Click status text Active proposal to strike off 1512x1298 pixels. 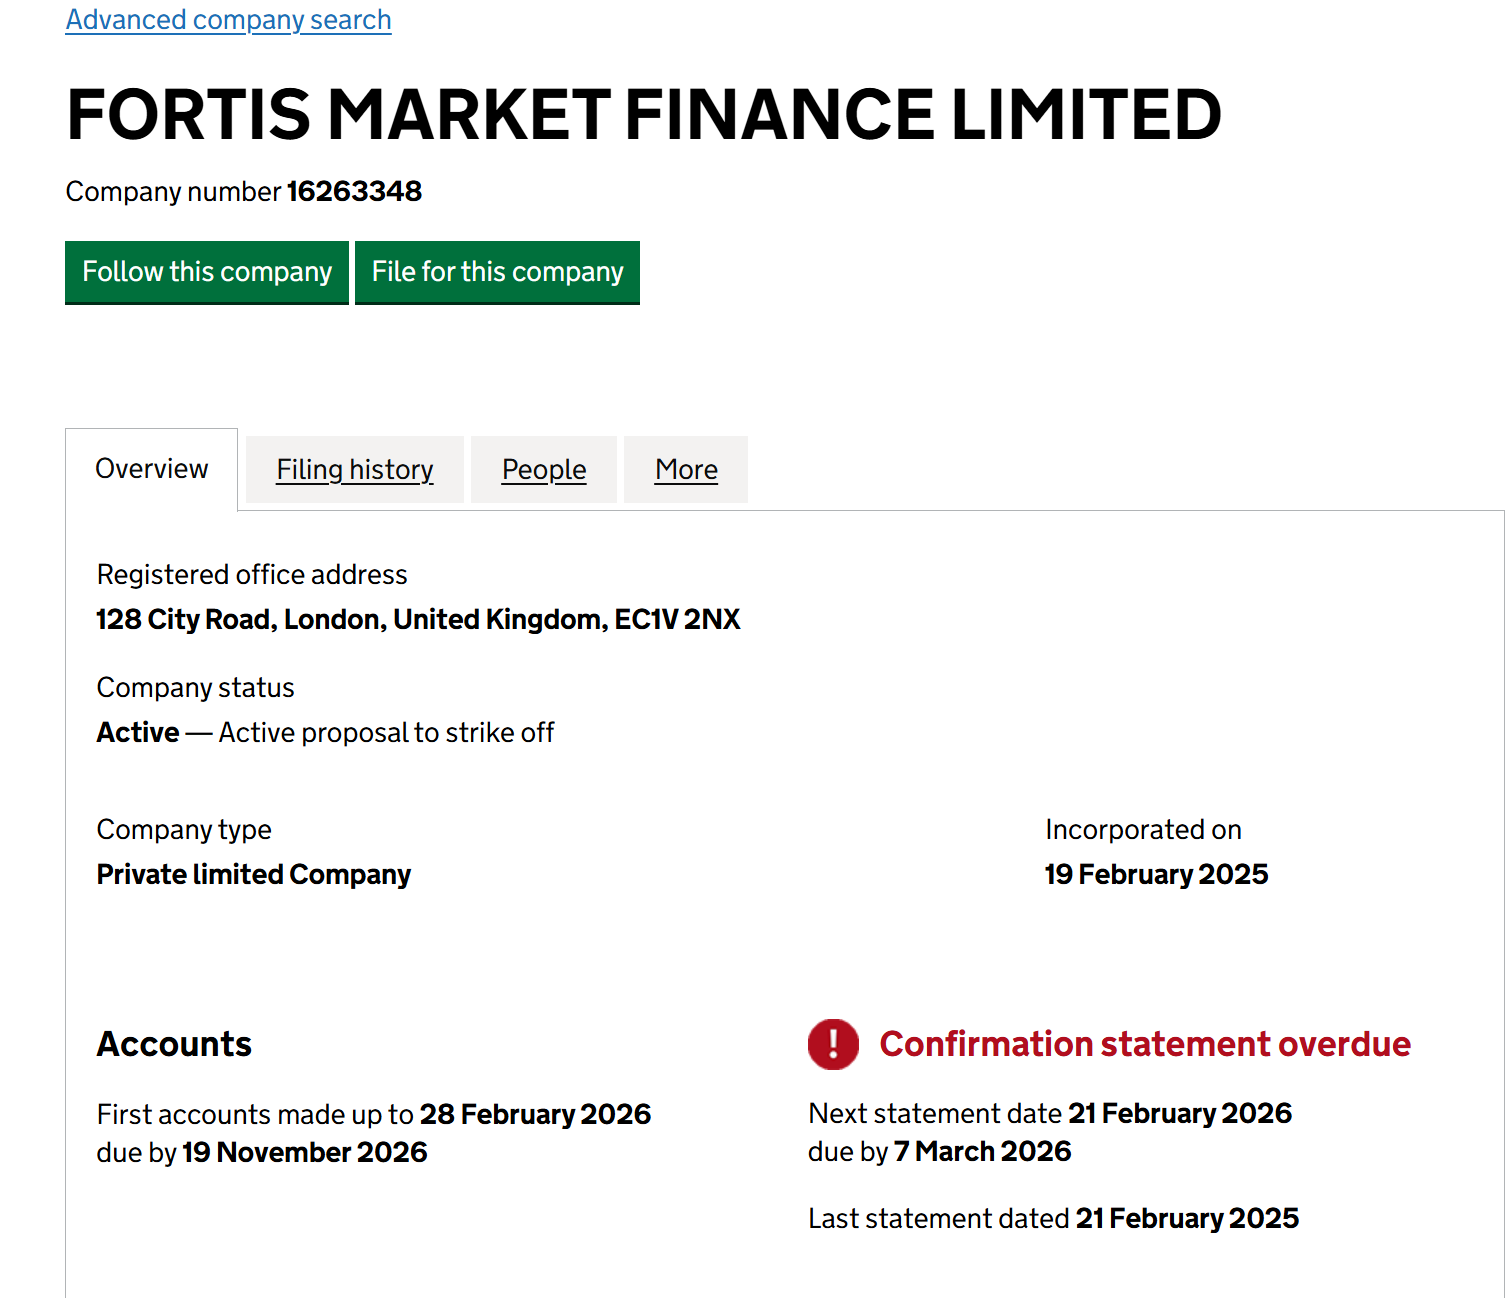click(386, 733)
